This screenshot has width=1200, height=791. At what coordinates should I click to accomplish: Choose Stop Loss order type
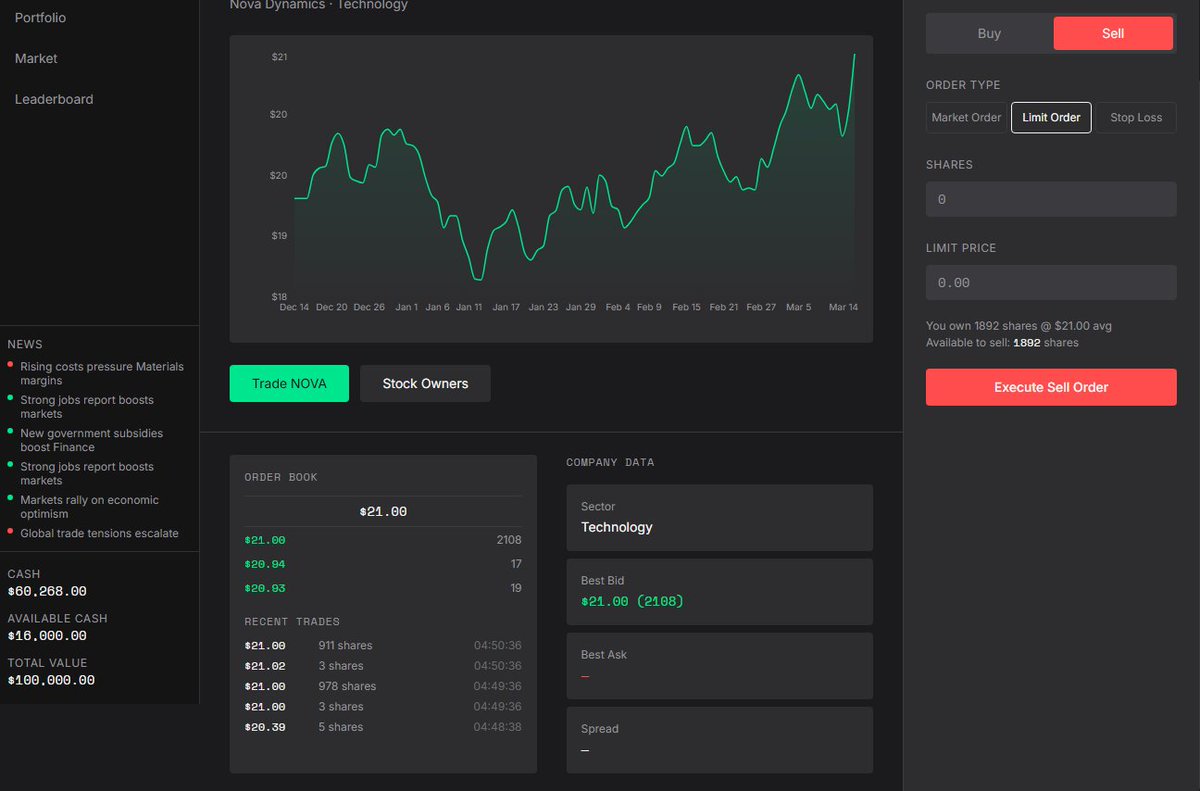click(x=1136, y=117)
